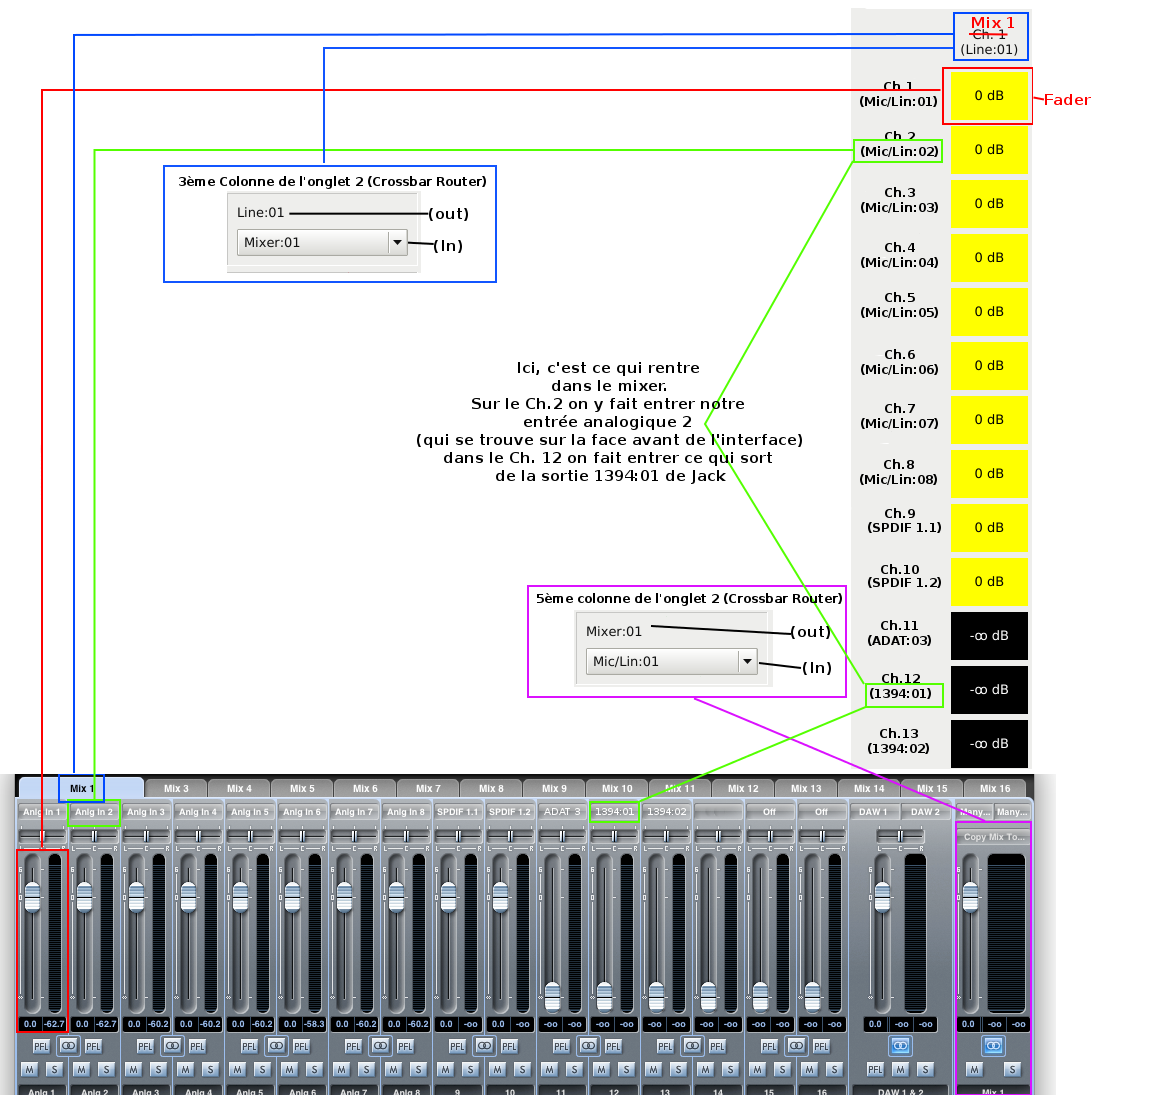Solo the Anlg 1 channel
Screen dimensions: 1150x1095
point(55,1069)
